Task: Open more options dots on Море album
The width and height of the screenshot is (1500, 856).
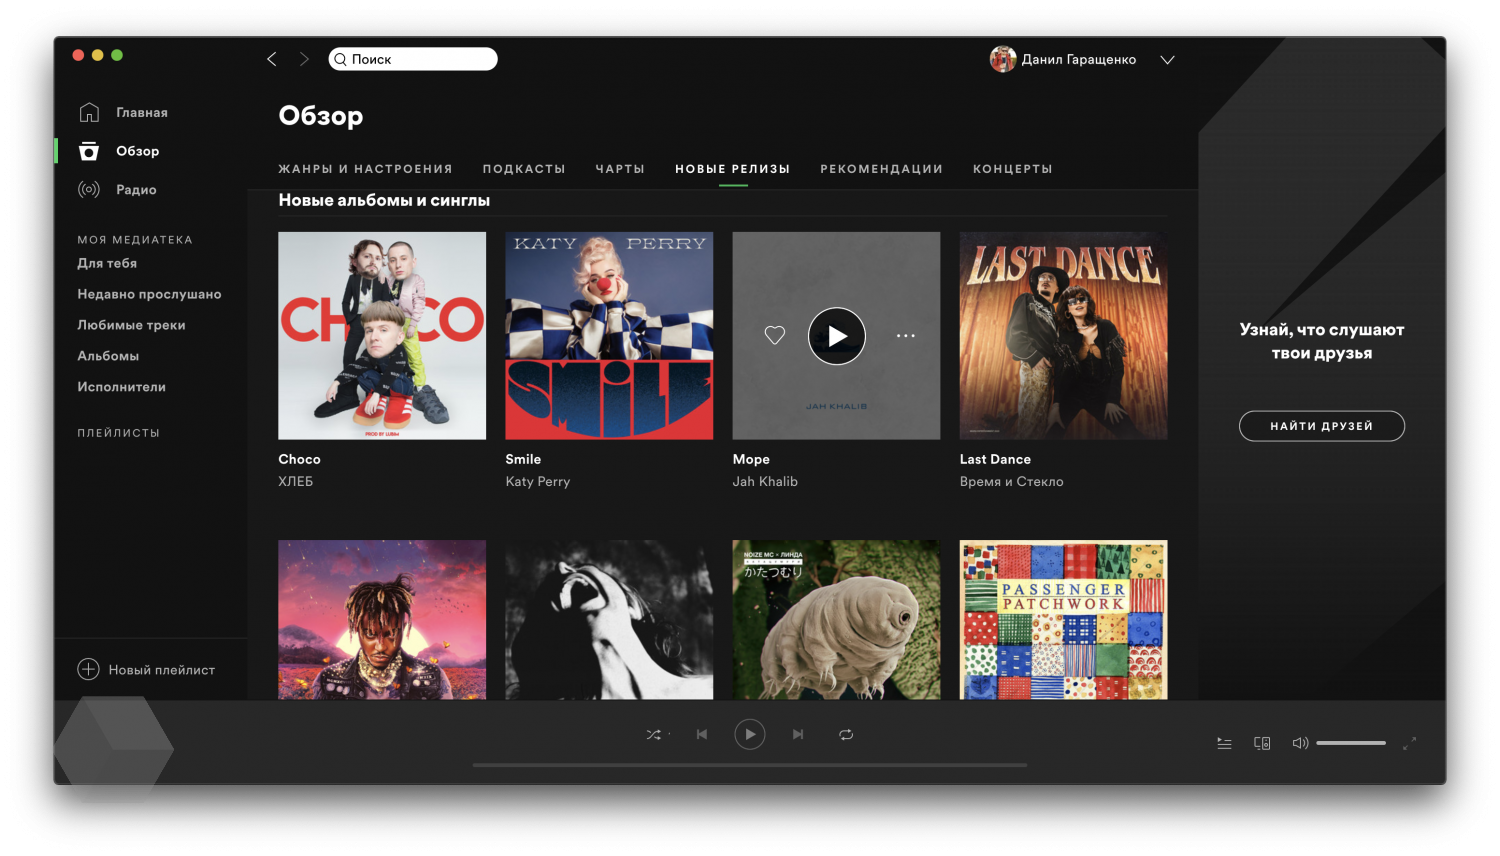Action: pos(906,336)
